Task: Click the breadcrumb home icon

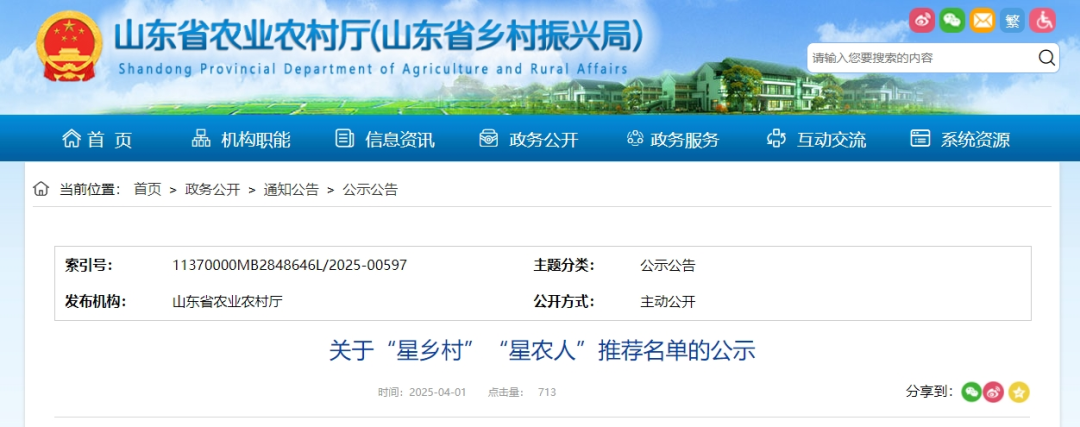Action: (x=41, y=189)
